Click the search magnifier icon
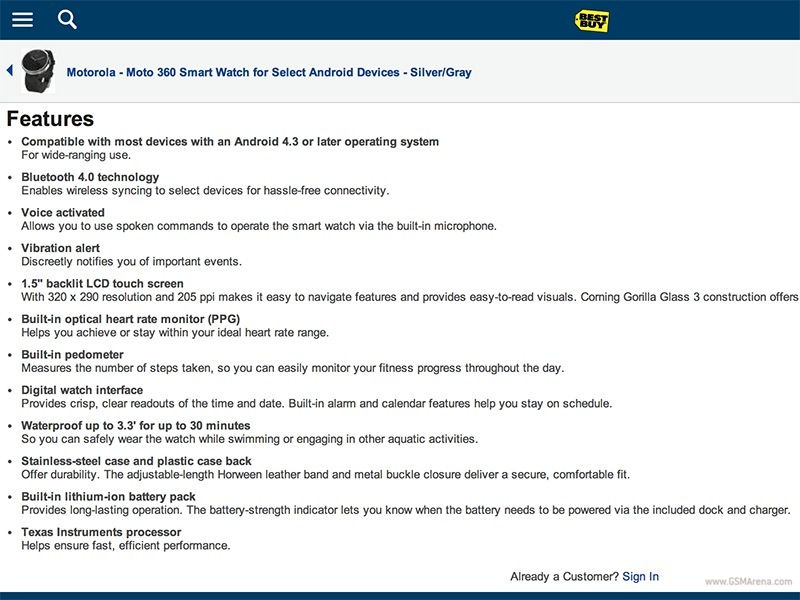Image resolution: width=800 pixels, height=600 pixels. 67,19
